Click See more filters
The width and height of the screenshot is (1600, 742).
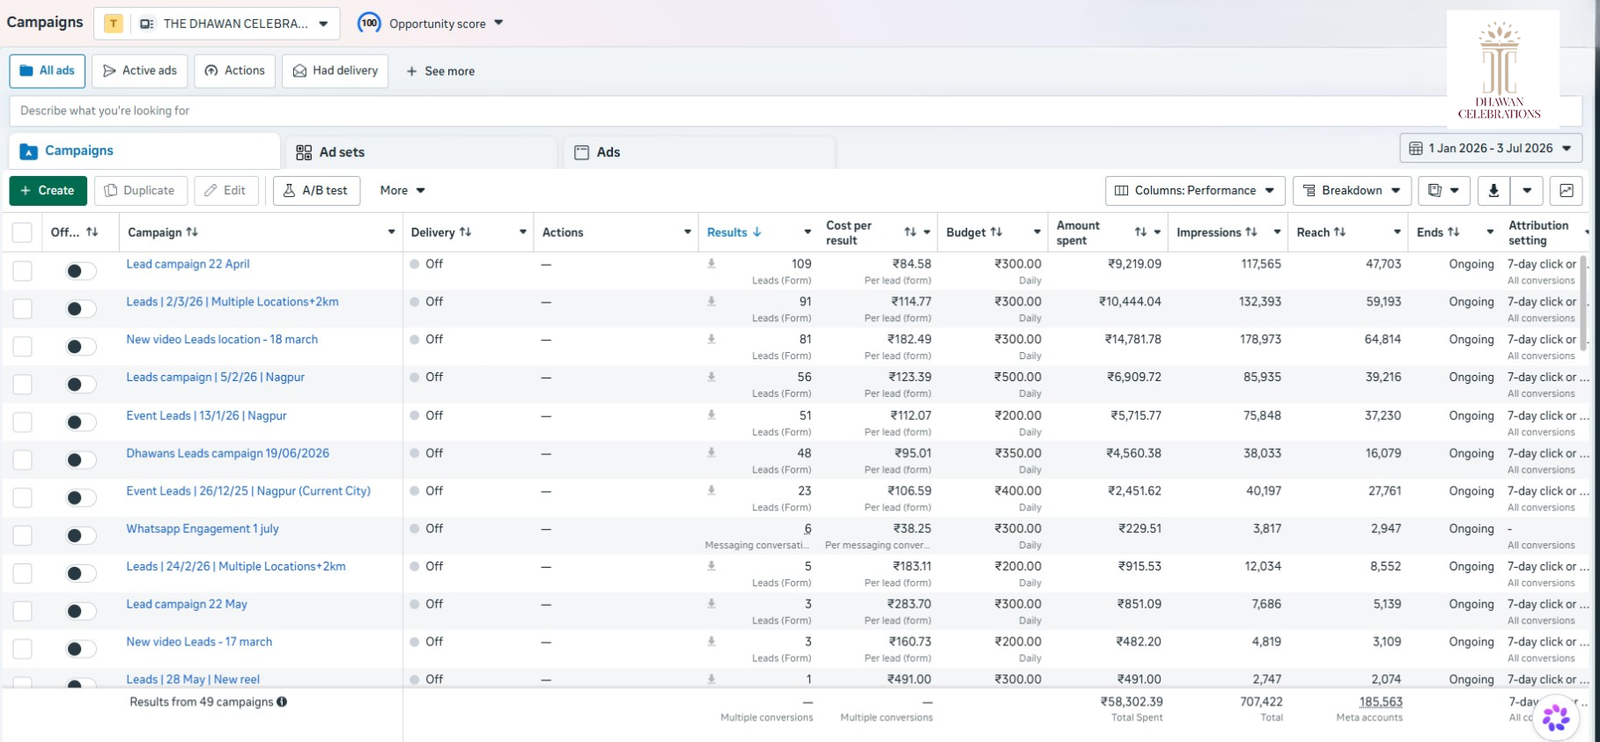coord(441,71)
